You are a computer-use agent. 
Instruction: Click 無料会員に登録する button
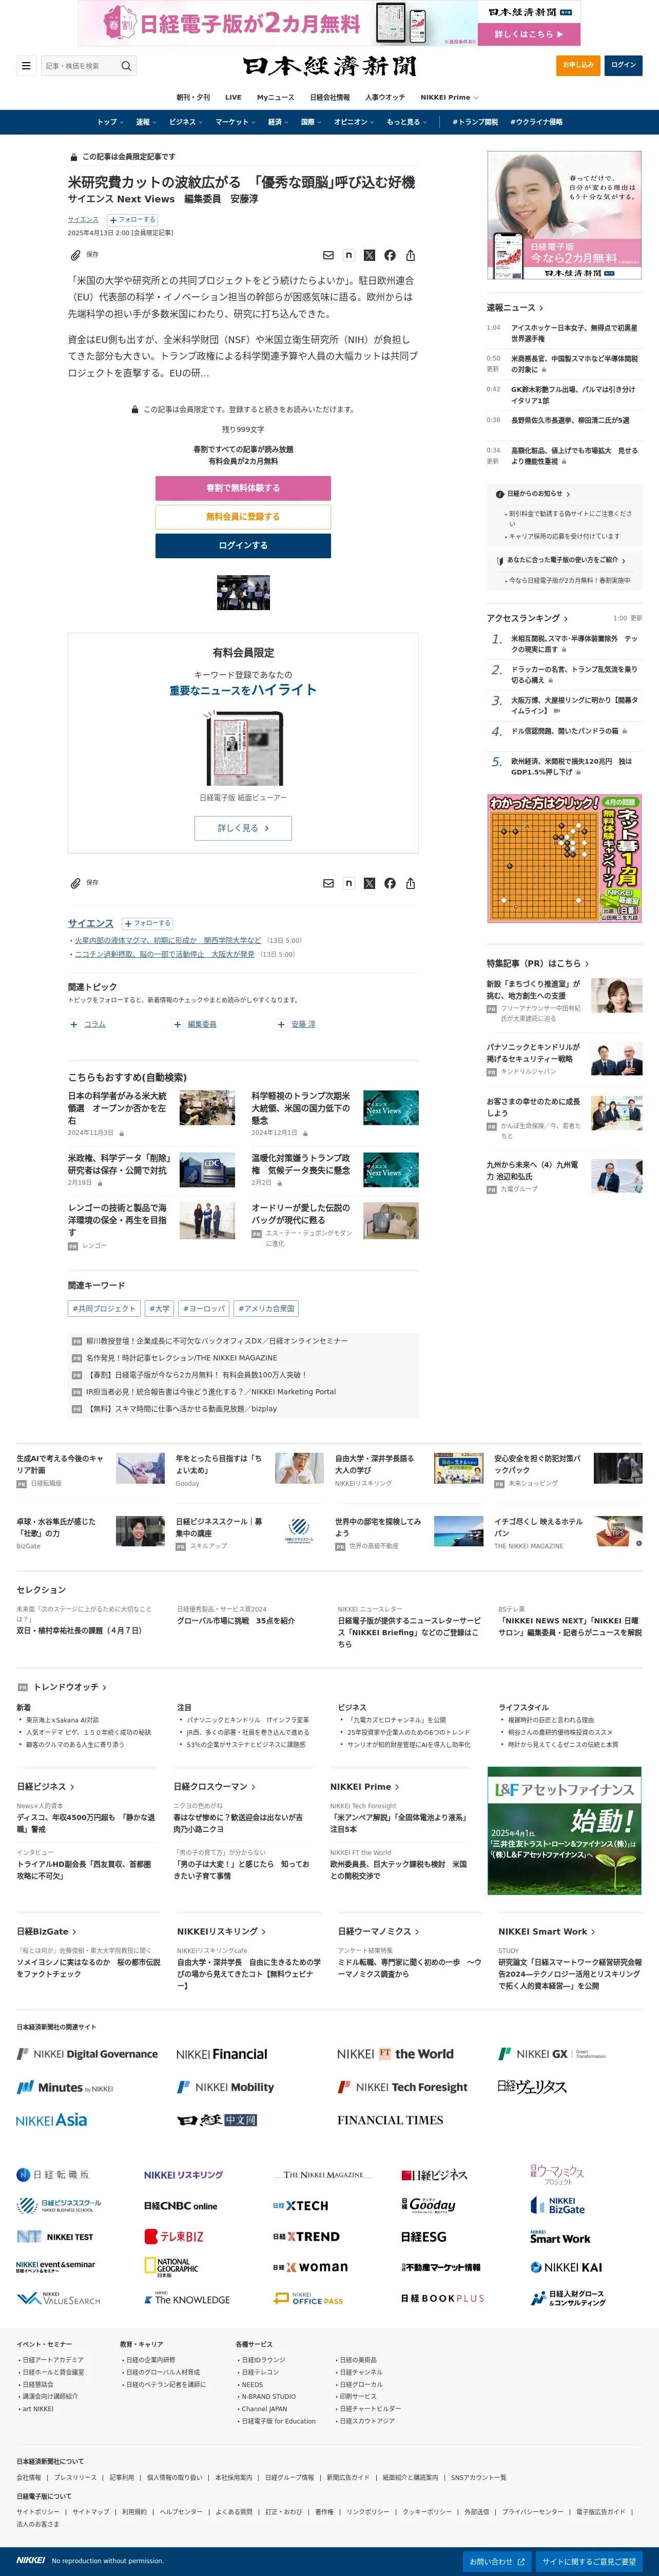[243, 517]
